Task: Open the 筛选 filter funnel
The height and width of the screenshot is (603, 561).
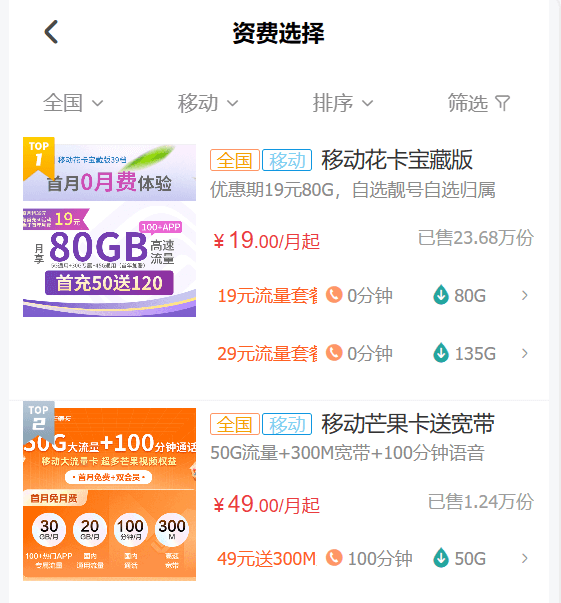Action: 479,103
